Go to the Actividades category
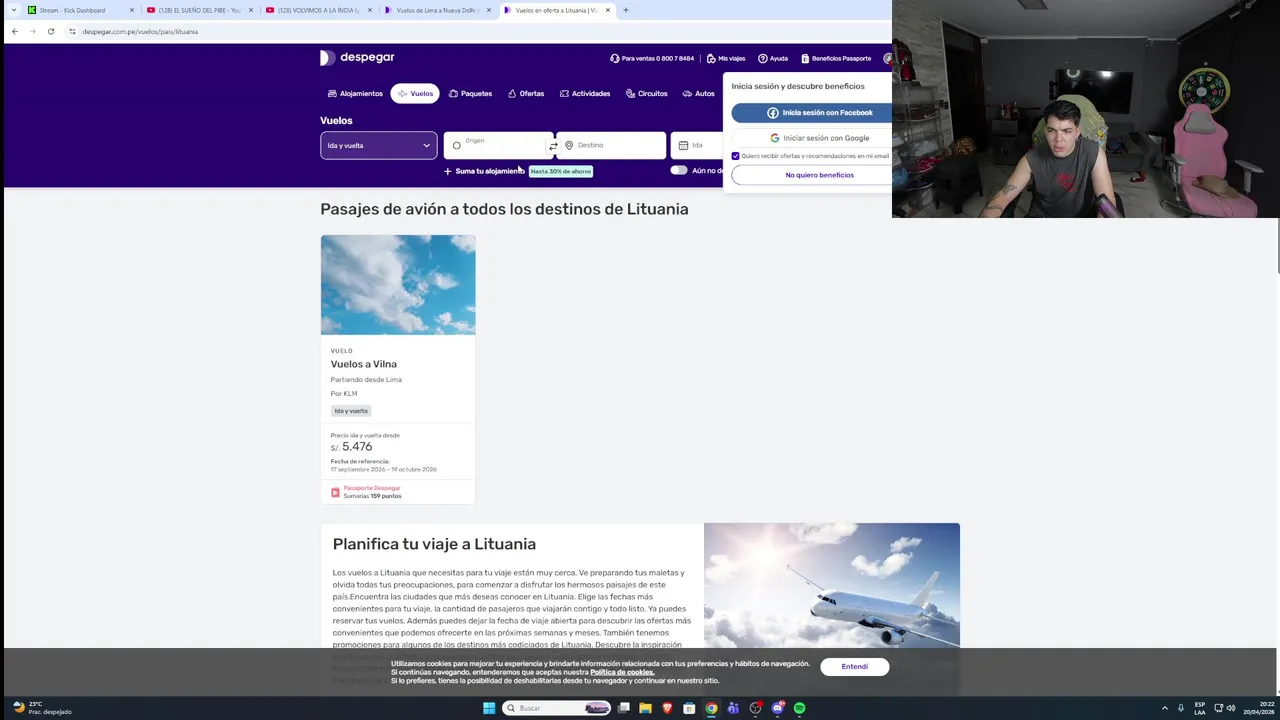 [x=585, y=93]
